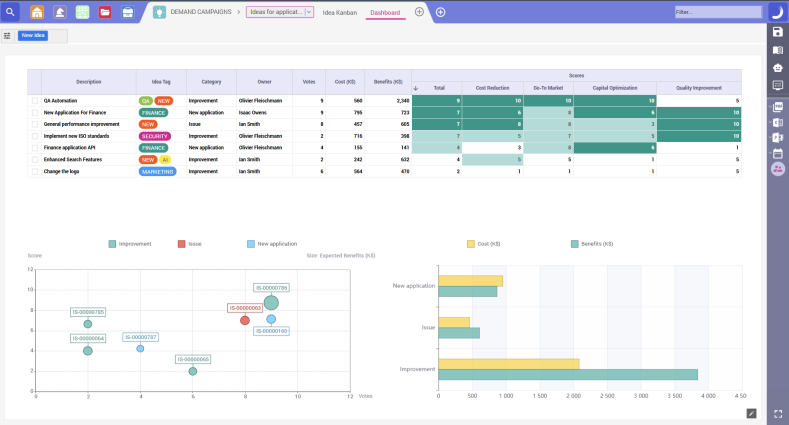
Task: Click the Total column sort arrow
Action: coord(415,88)
